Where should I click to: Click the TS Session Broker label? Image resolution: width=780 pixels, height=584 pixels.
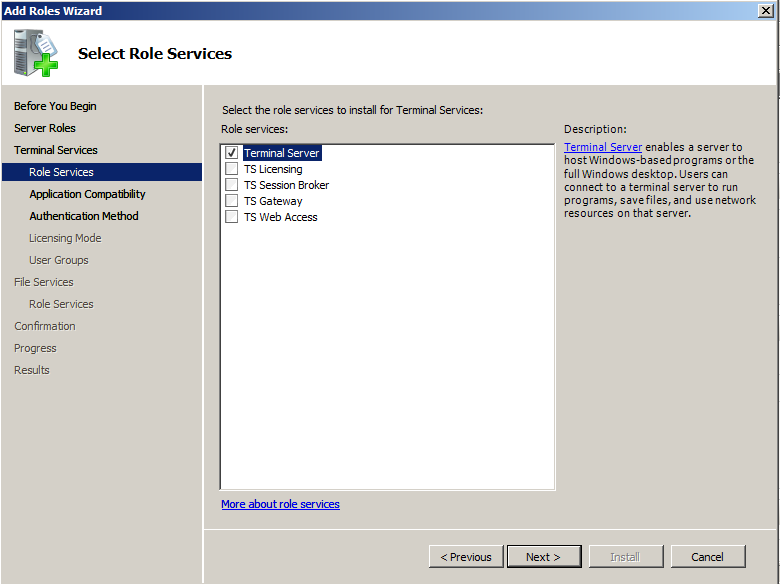click(x=287, y=185)
